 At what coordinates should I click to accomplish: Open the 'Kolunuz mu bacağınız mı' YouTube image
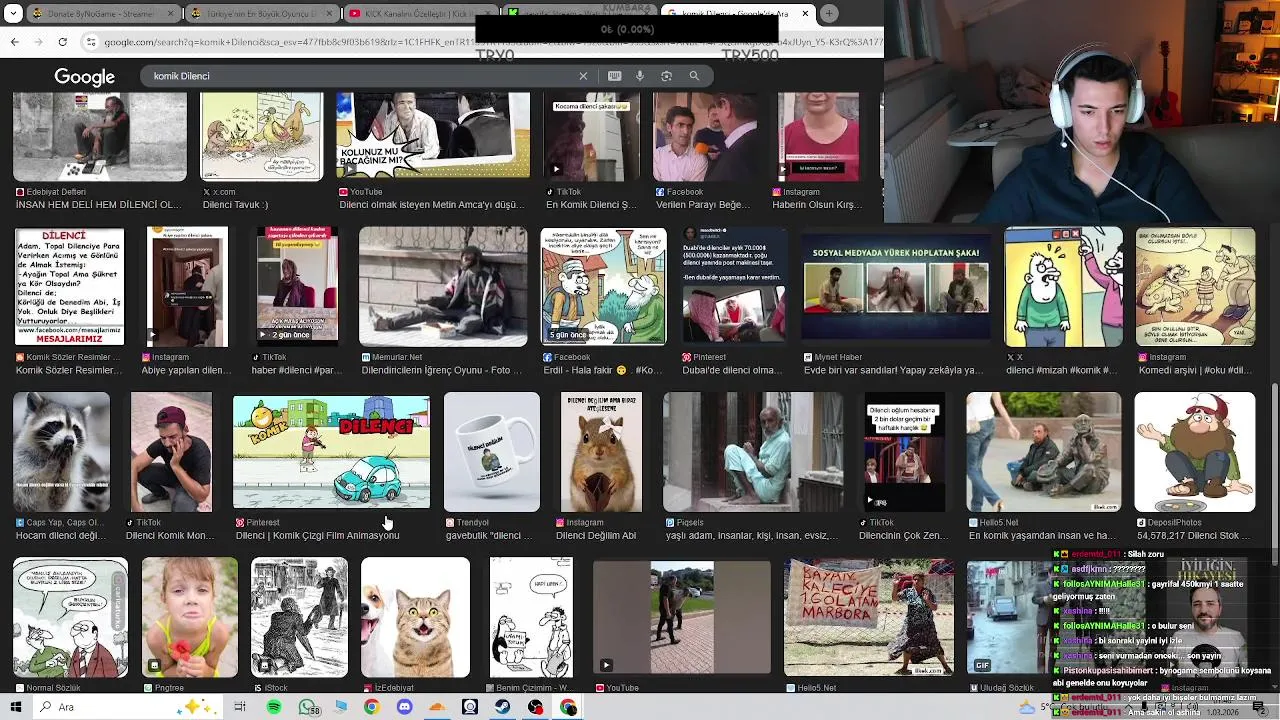(433, 136)
